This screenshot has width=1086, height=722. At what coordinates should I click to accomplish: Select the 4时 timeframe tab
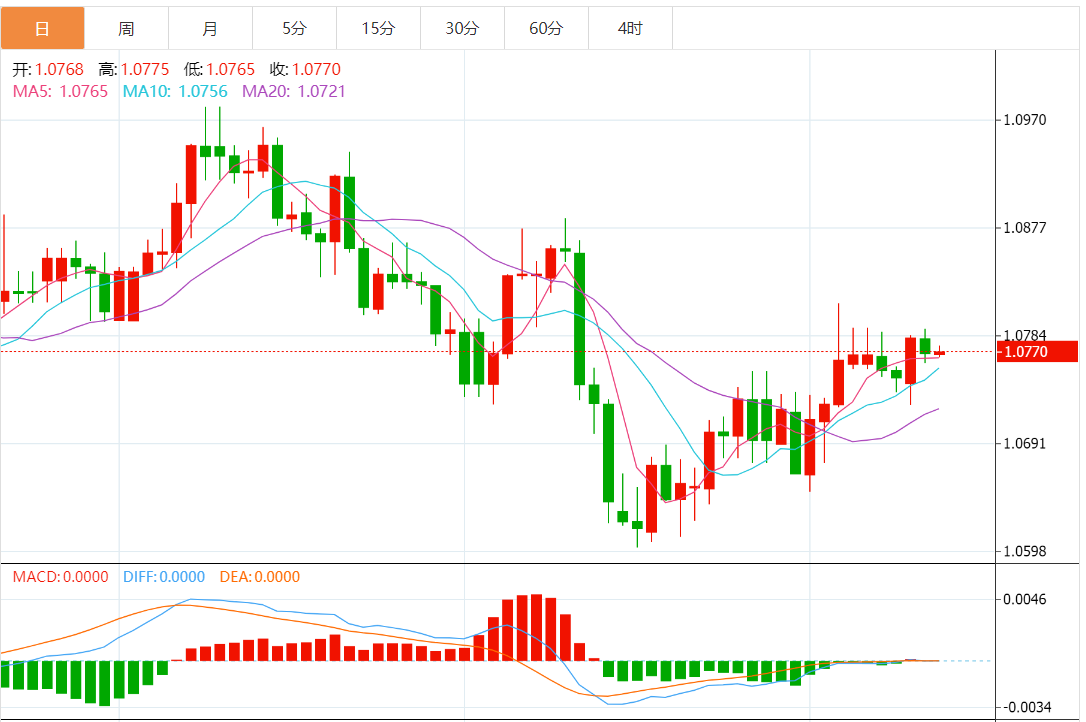point(630,28)
